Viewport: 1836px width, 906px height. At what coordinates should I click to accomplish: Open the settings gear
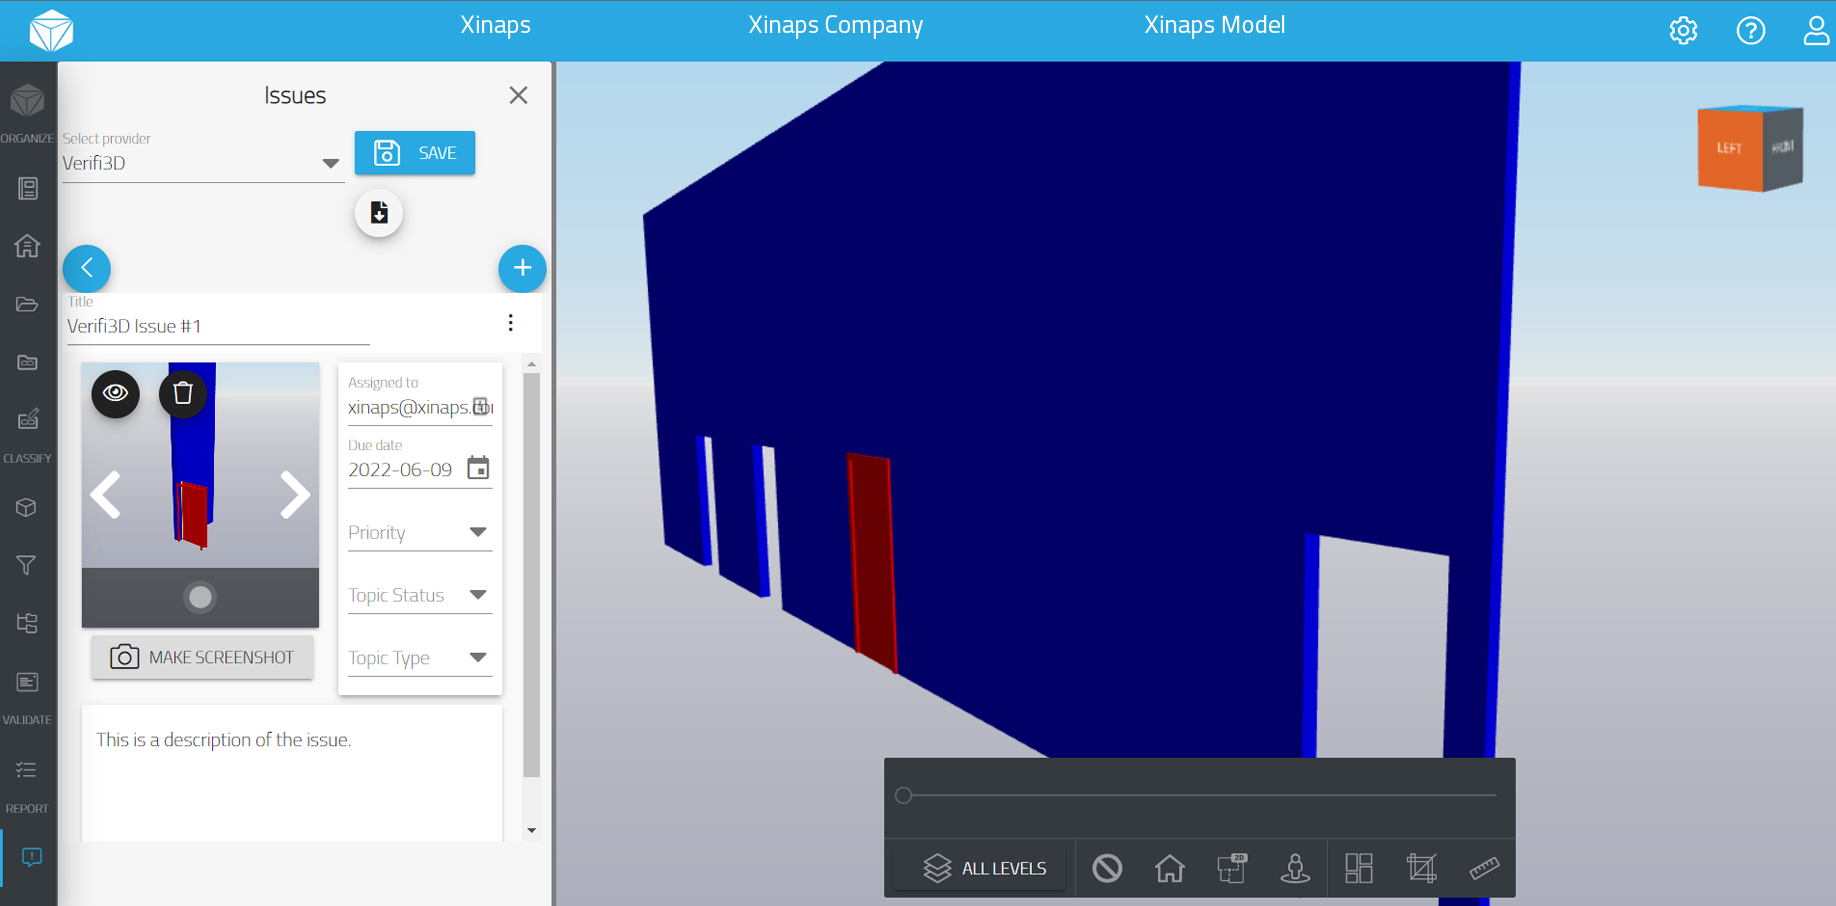[x=1683, y=31]
